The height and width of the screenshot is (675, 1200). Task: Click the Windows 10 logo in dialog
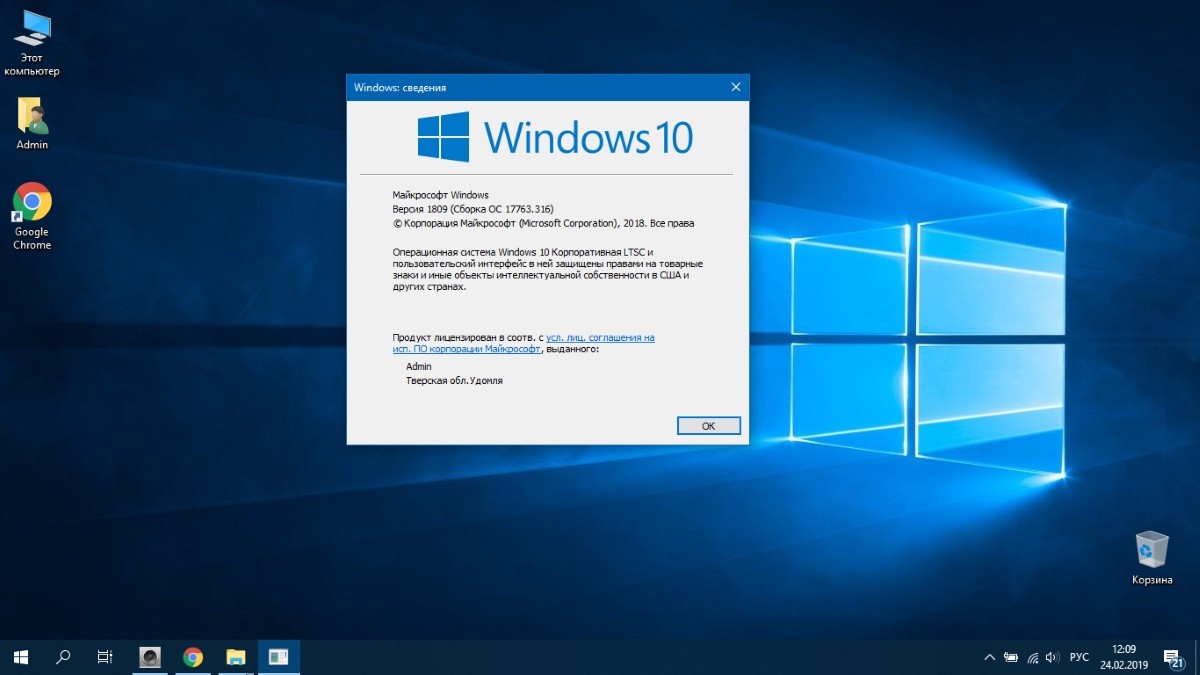tap(555, 136)
